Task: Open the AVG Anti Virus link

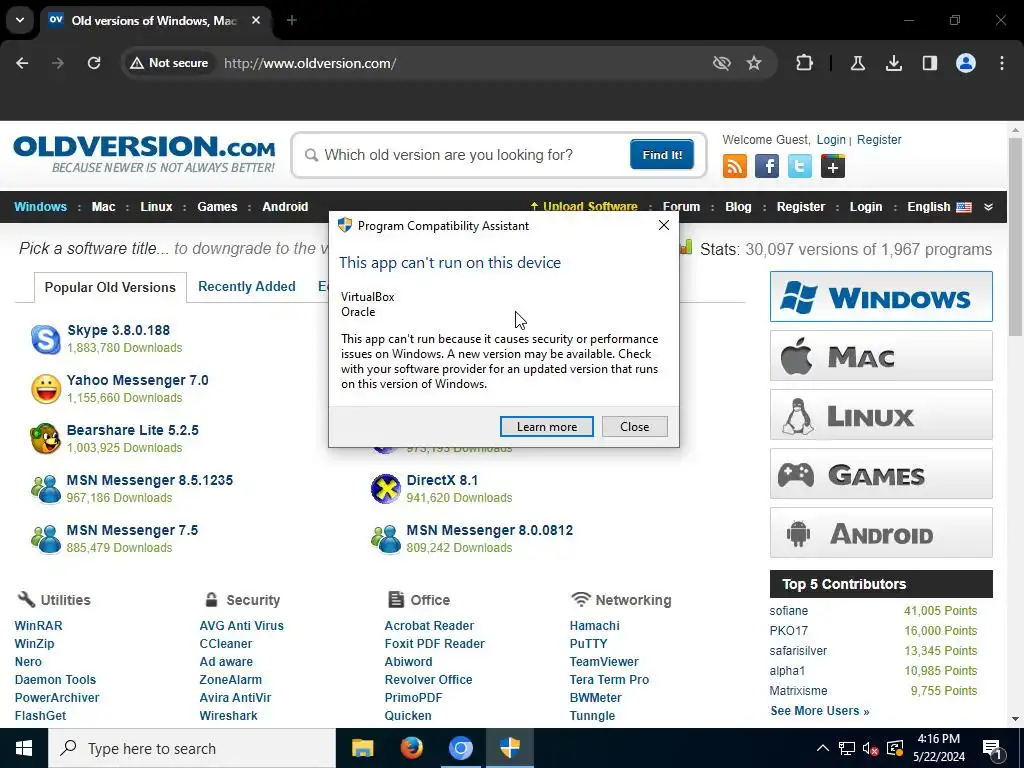Action: coord(242,626)
